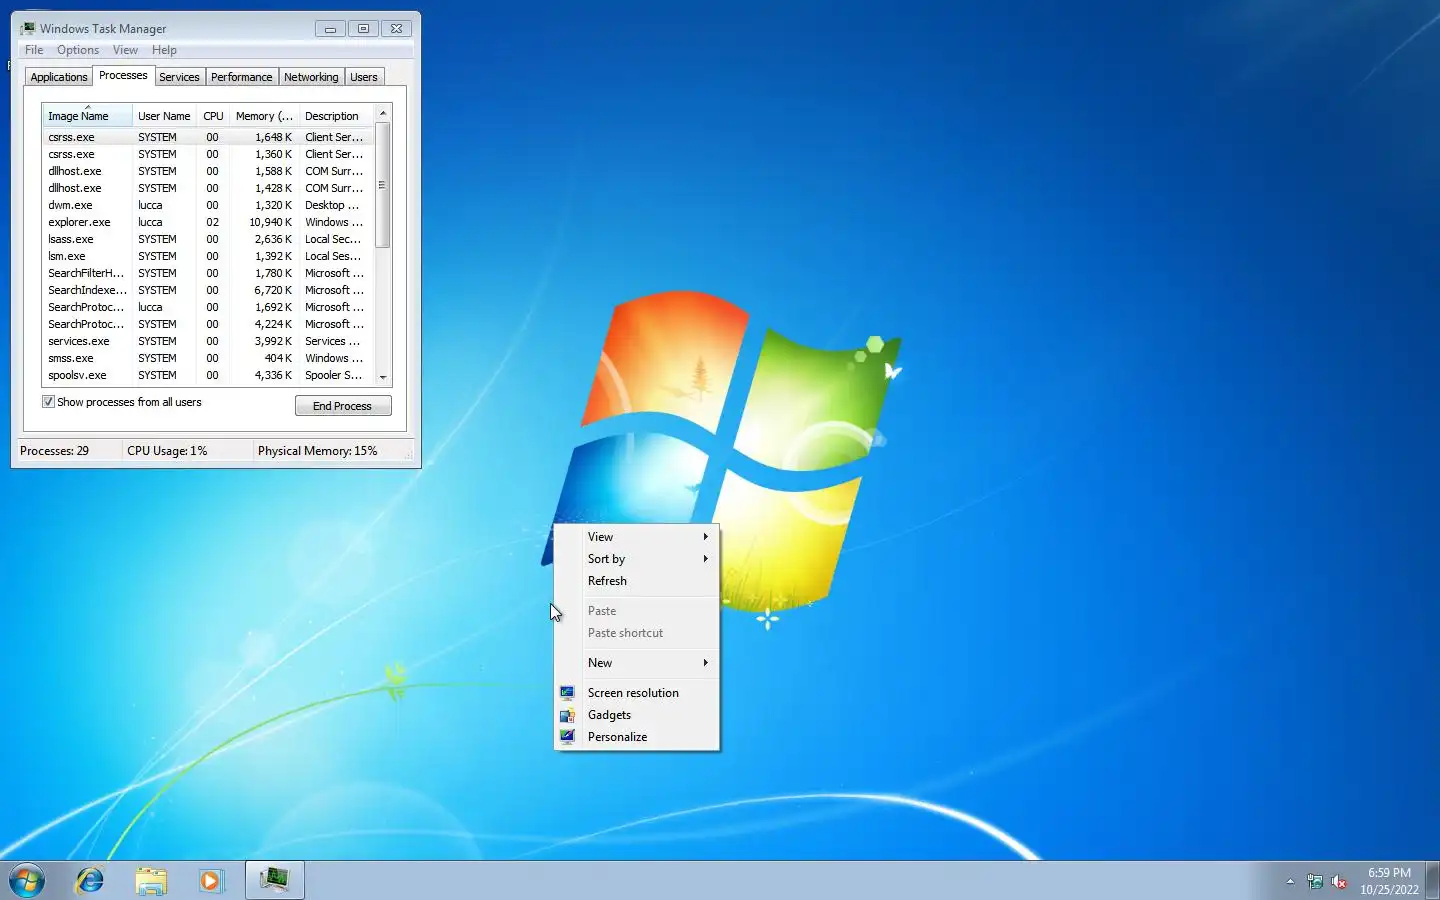Switch to the Services tab
Screen dimensions: 1440x900
click(x=179, y=77)
